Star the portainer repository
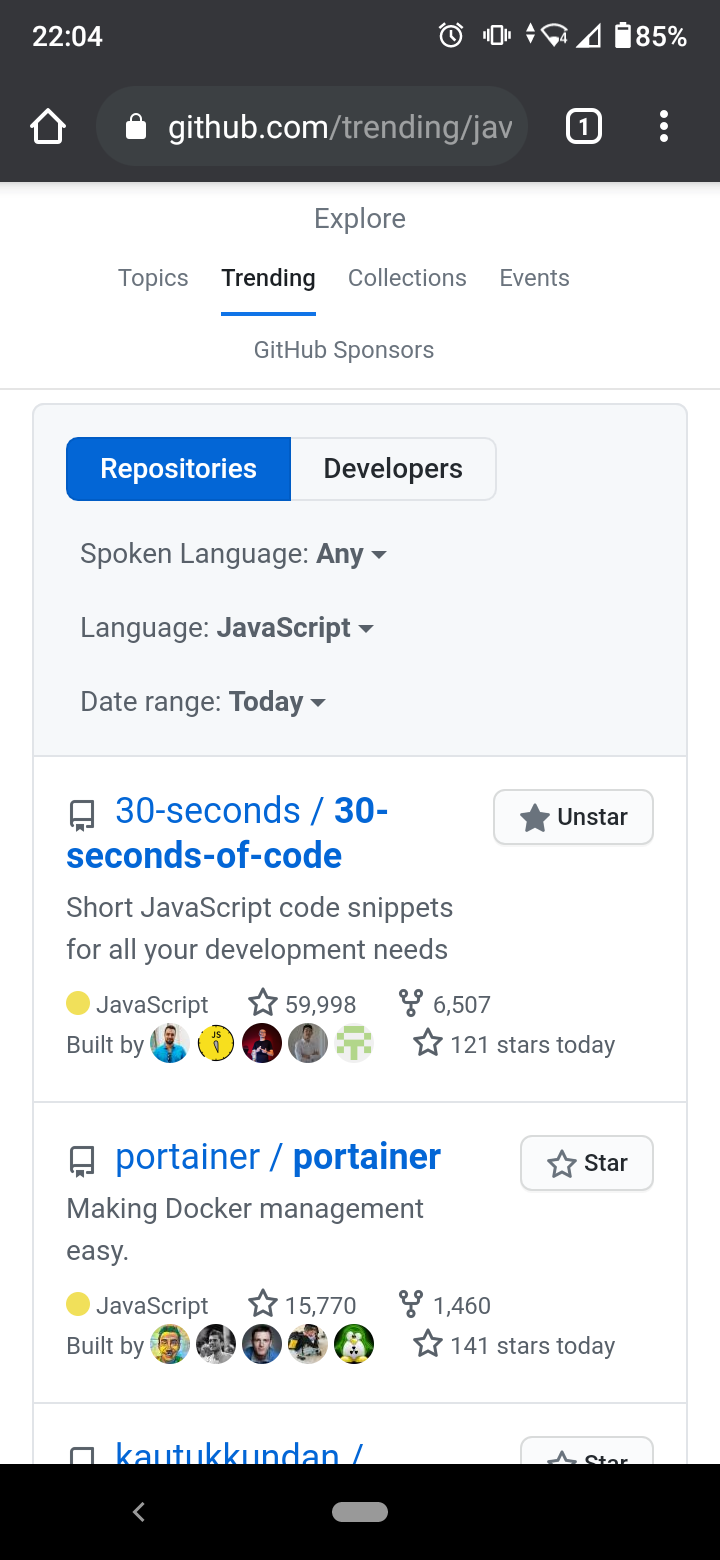Screen dimensions: 720x1560 point(586,1163)
